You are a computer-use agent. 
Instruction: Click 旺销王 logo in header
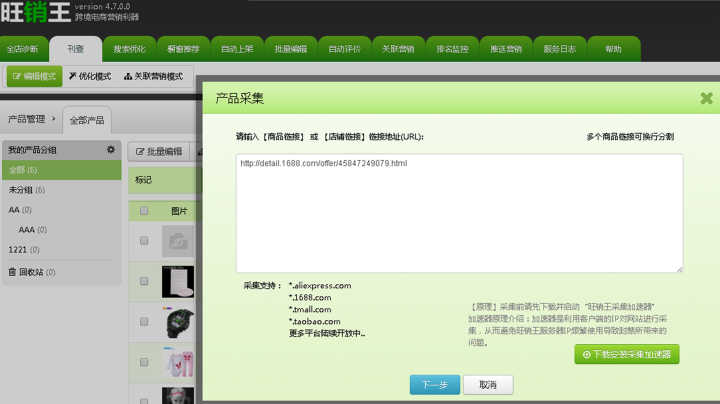coord(36,12)
